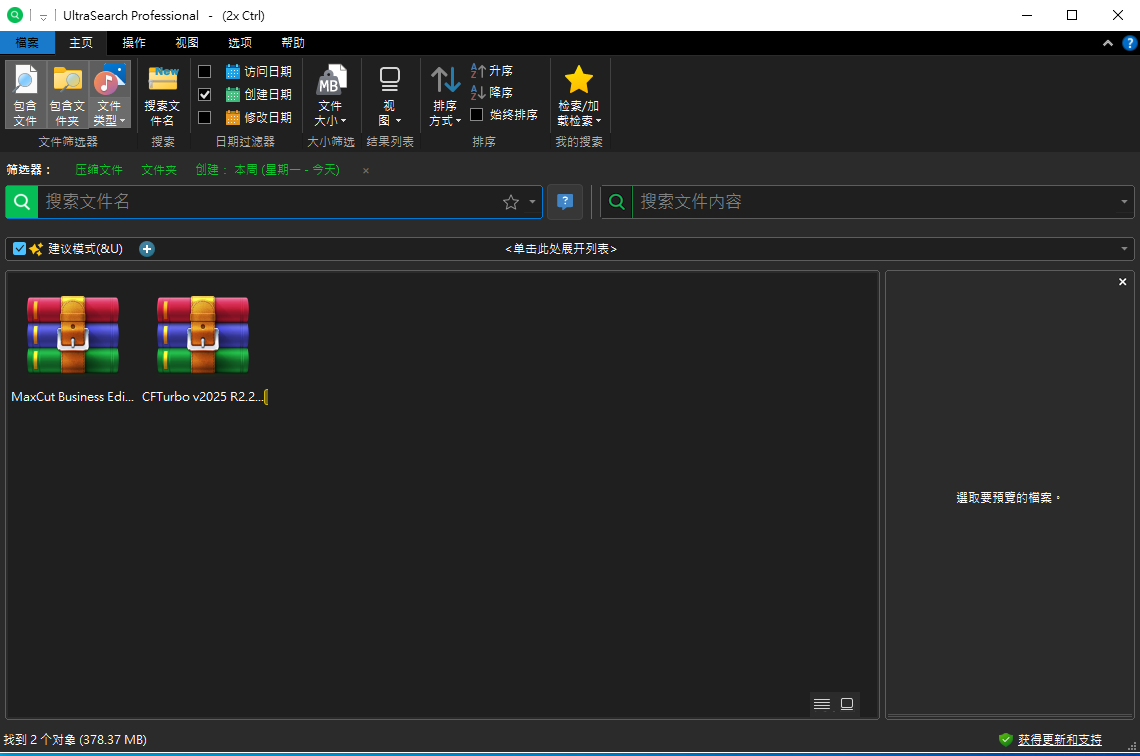Open the 文件大小 dropdown

pyautogui.click(x=330, y=94)
